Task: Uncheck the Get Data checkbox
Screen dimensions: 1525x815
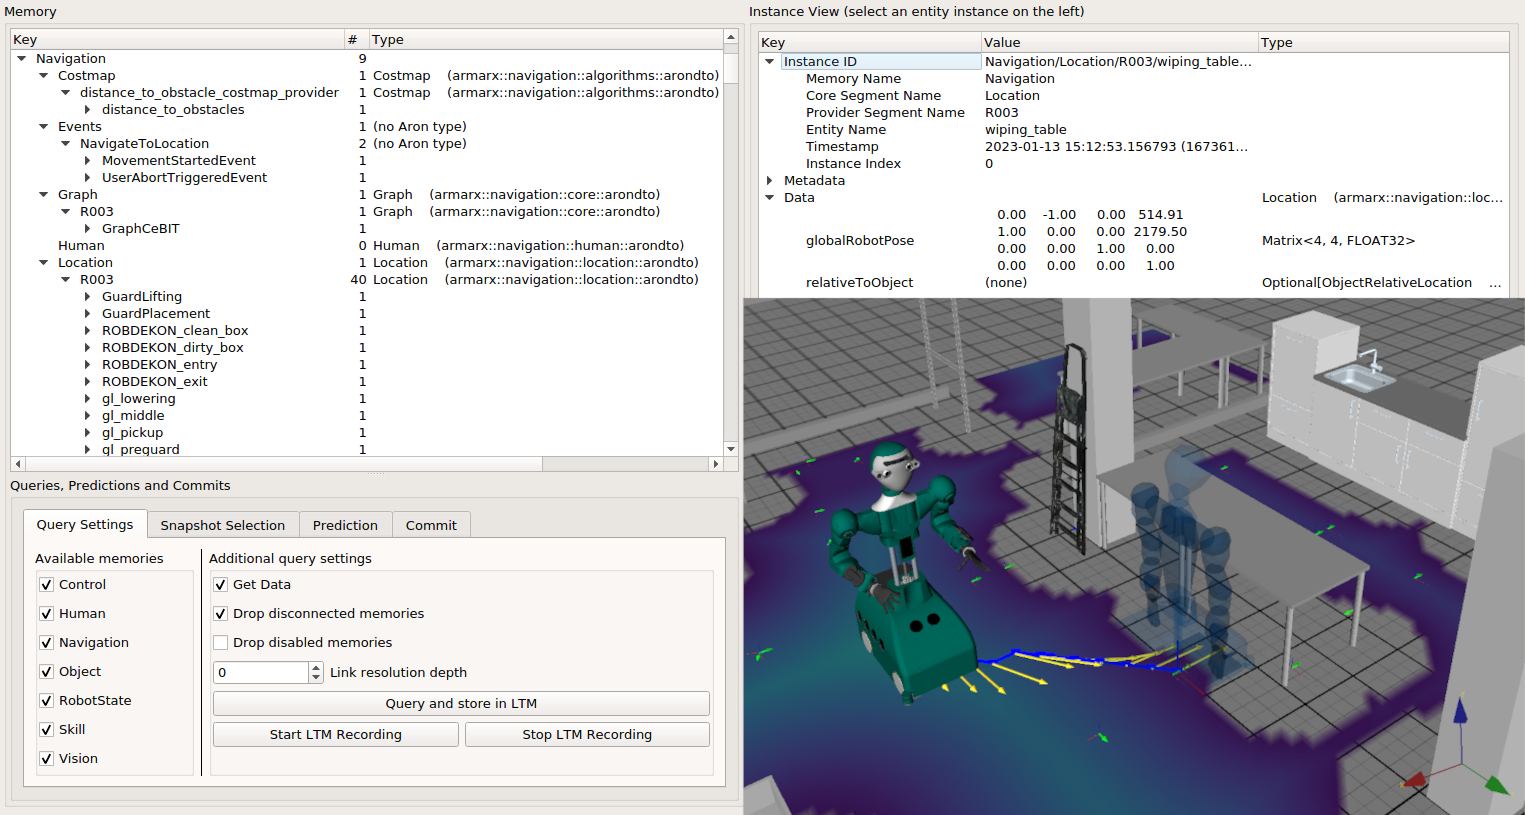Action: pyautogui.click(x=221, y=585)
